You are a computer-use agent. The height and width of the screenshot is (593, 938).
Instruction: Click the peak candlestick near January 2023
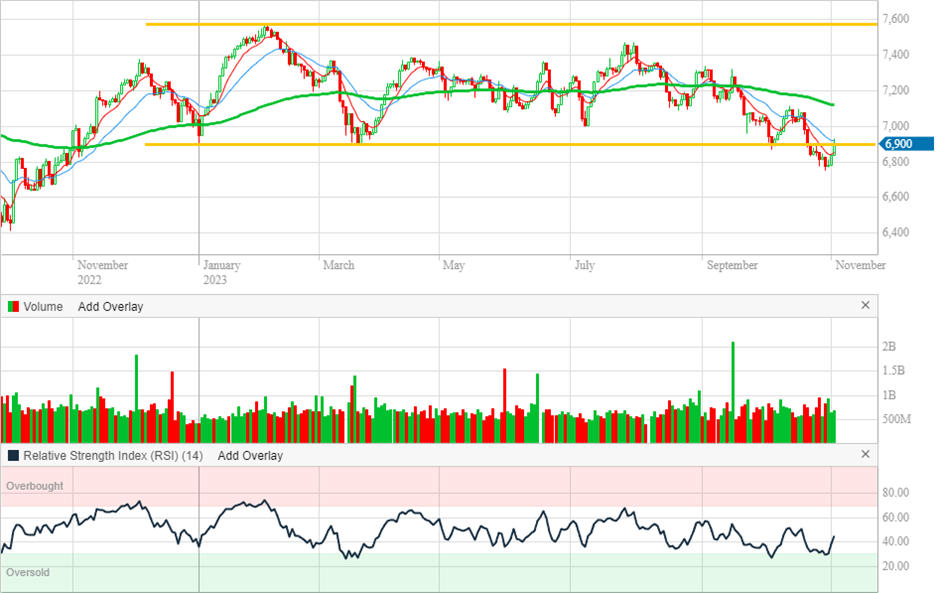(x=266, y=30)
